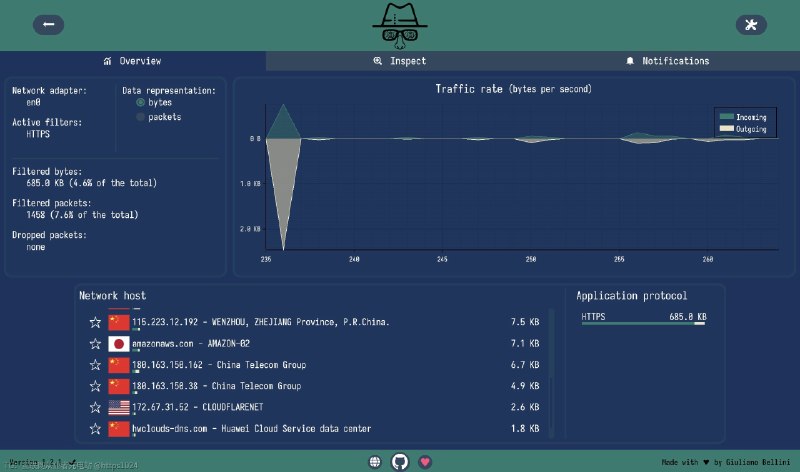
Task: Click the Overview tab chart icon
Action: pos(107,61)
